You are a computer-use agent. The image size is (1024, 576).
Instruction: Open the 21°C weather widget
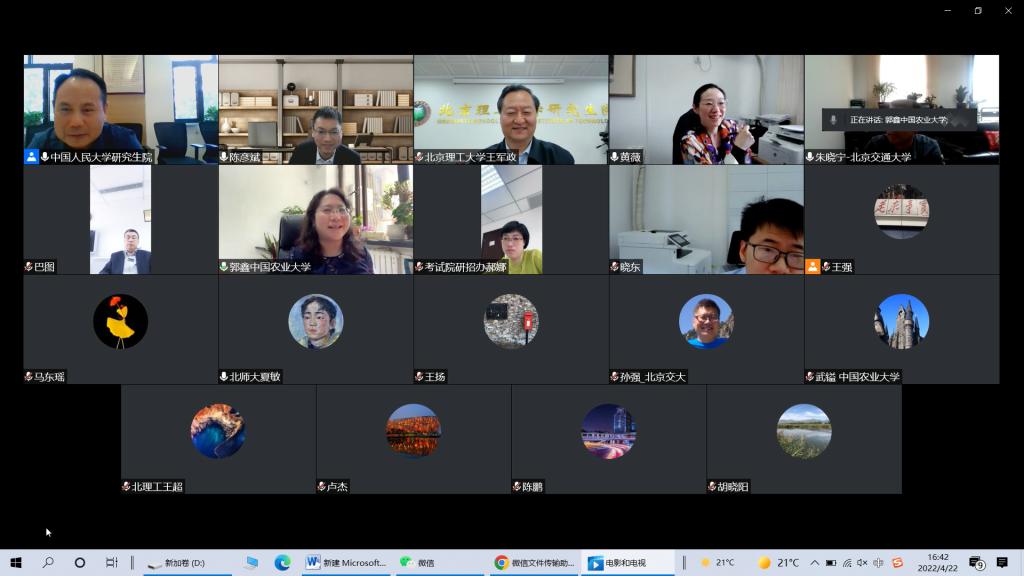click(x=718, y=563)
